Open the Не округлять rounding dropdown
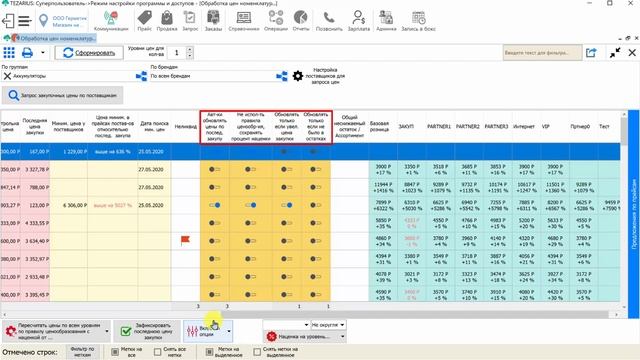 point(328,325)
